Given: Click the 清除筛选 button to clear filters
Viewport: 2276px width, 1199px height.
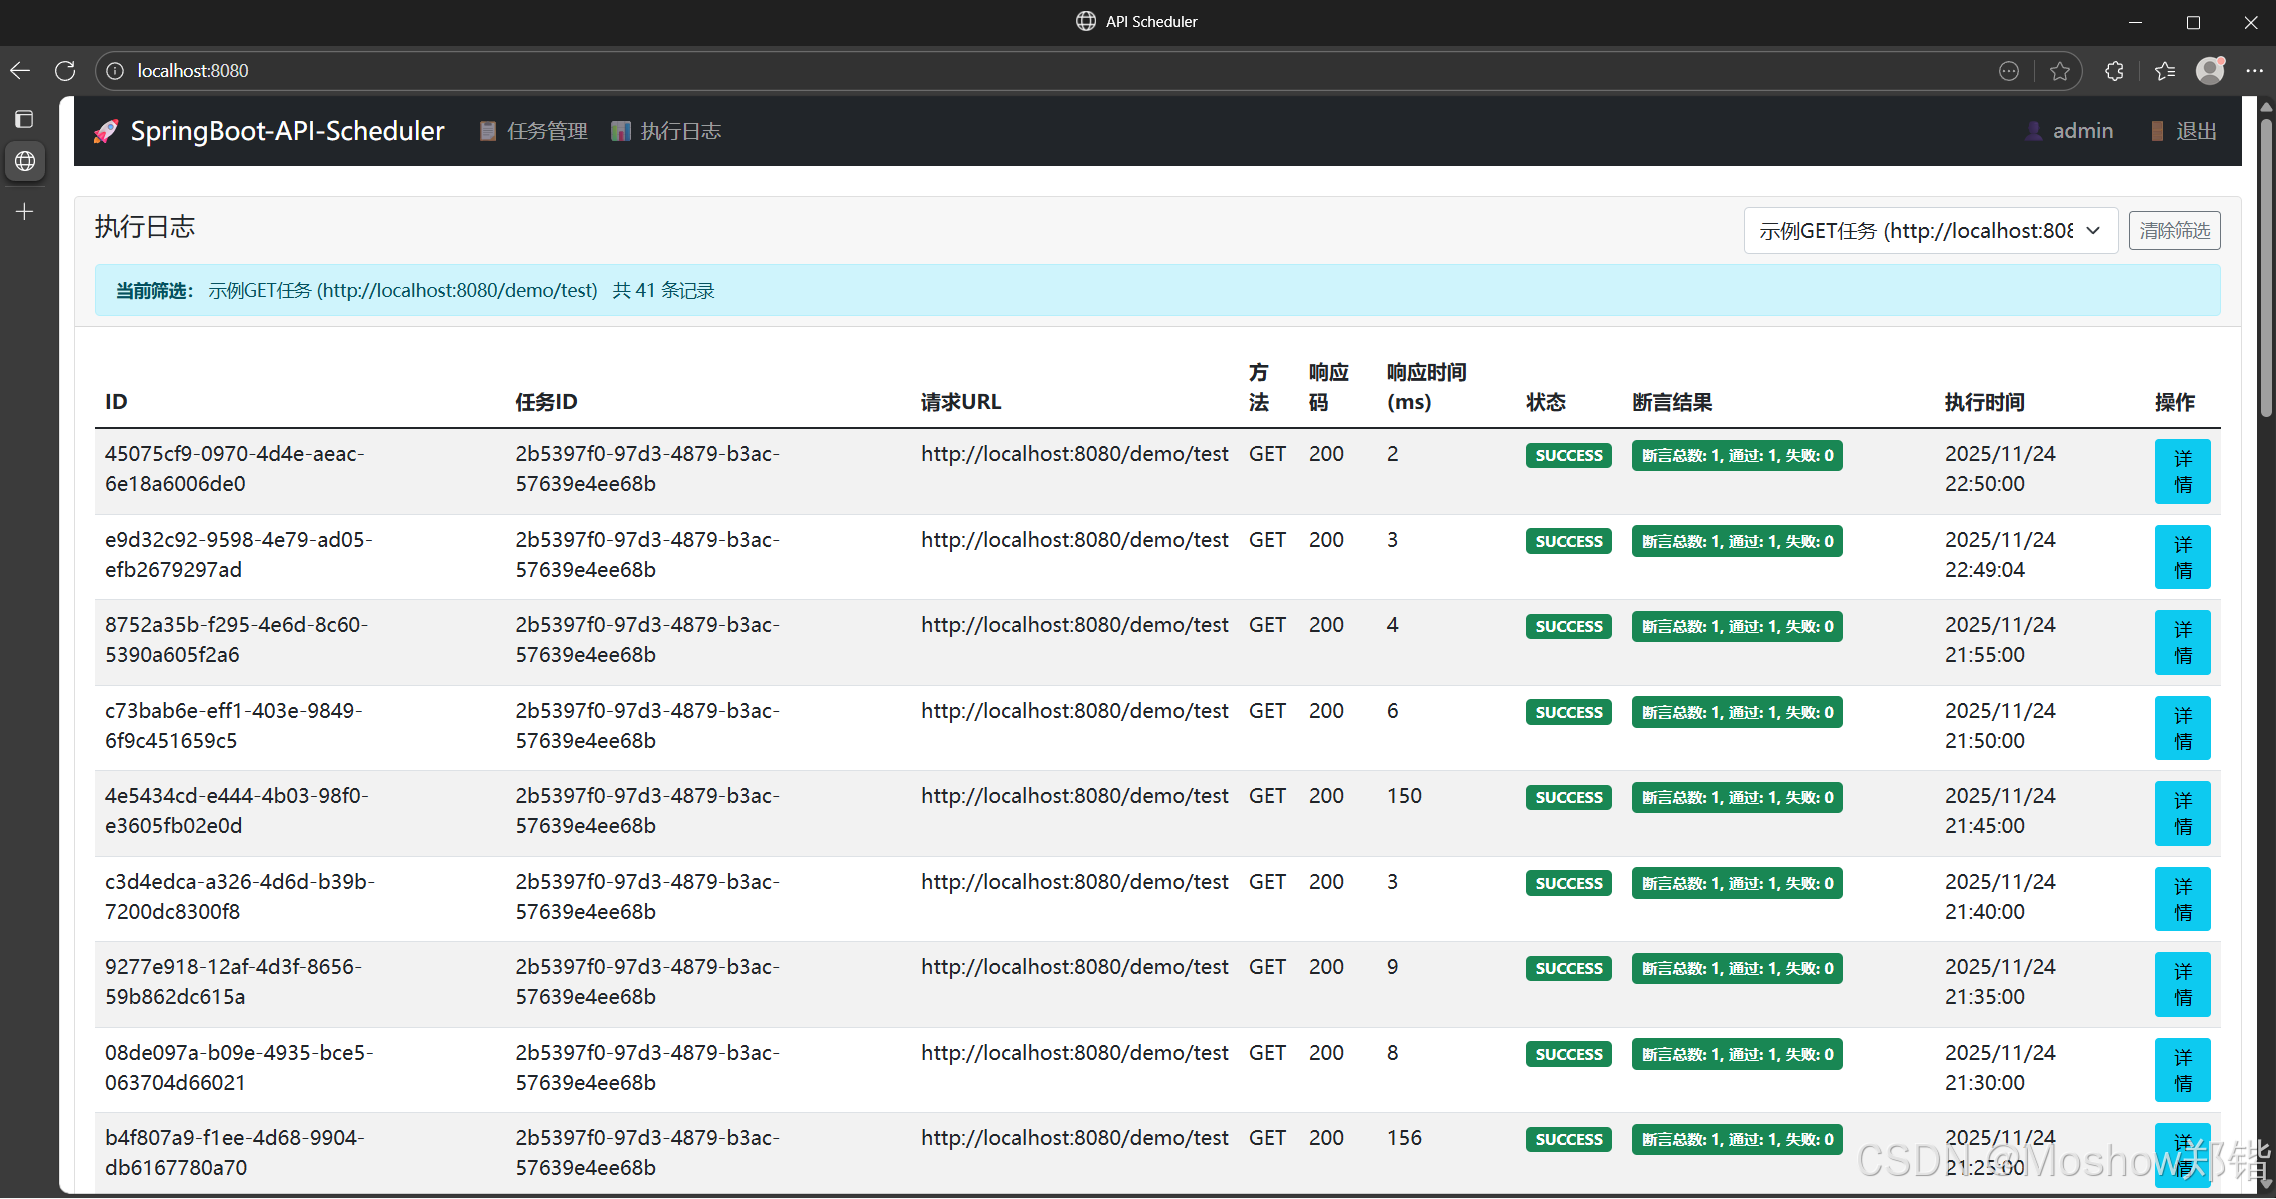Looking at the screenshot, I should point(2174,230).
